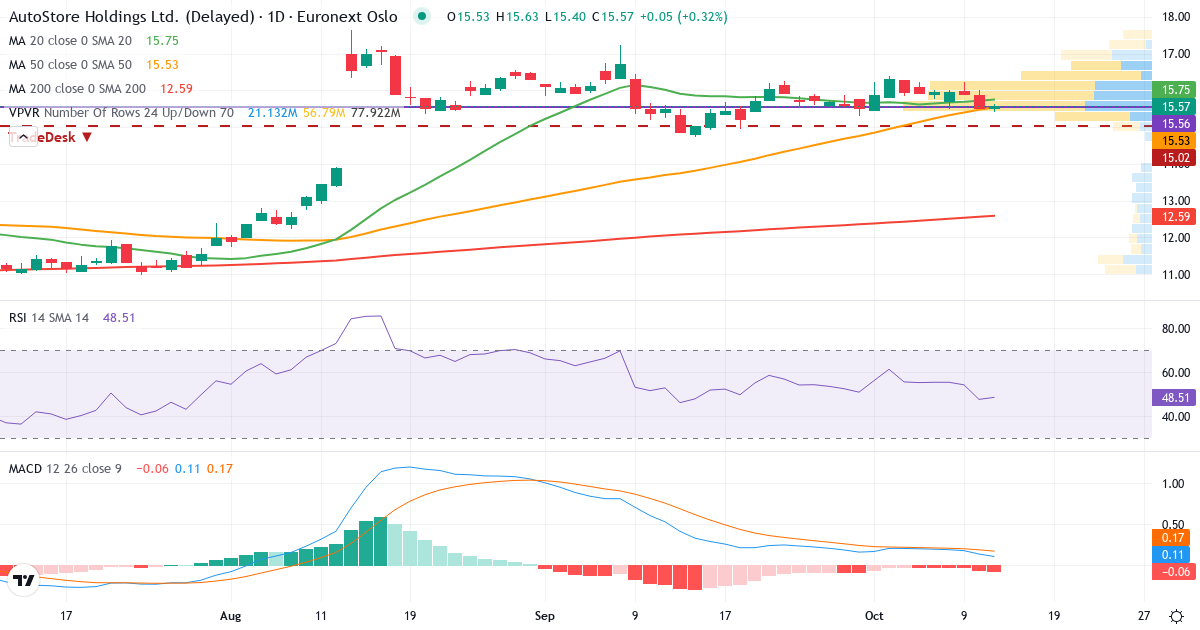Click the blue 0.11 MACD axis label
The width and height of the screenshot is (1200, 630).
tap(1171, 554)
